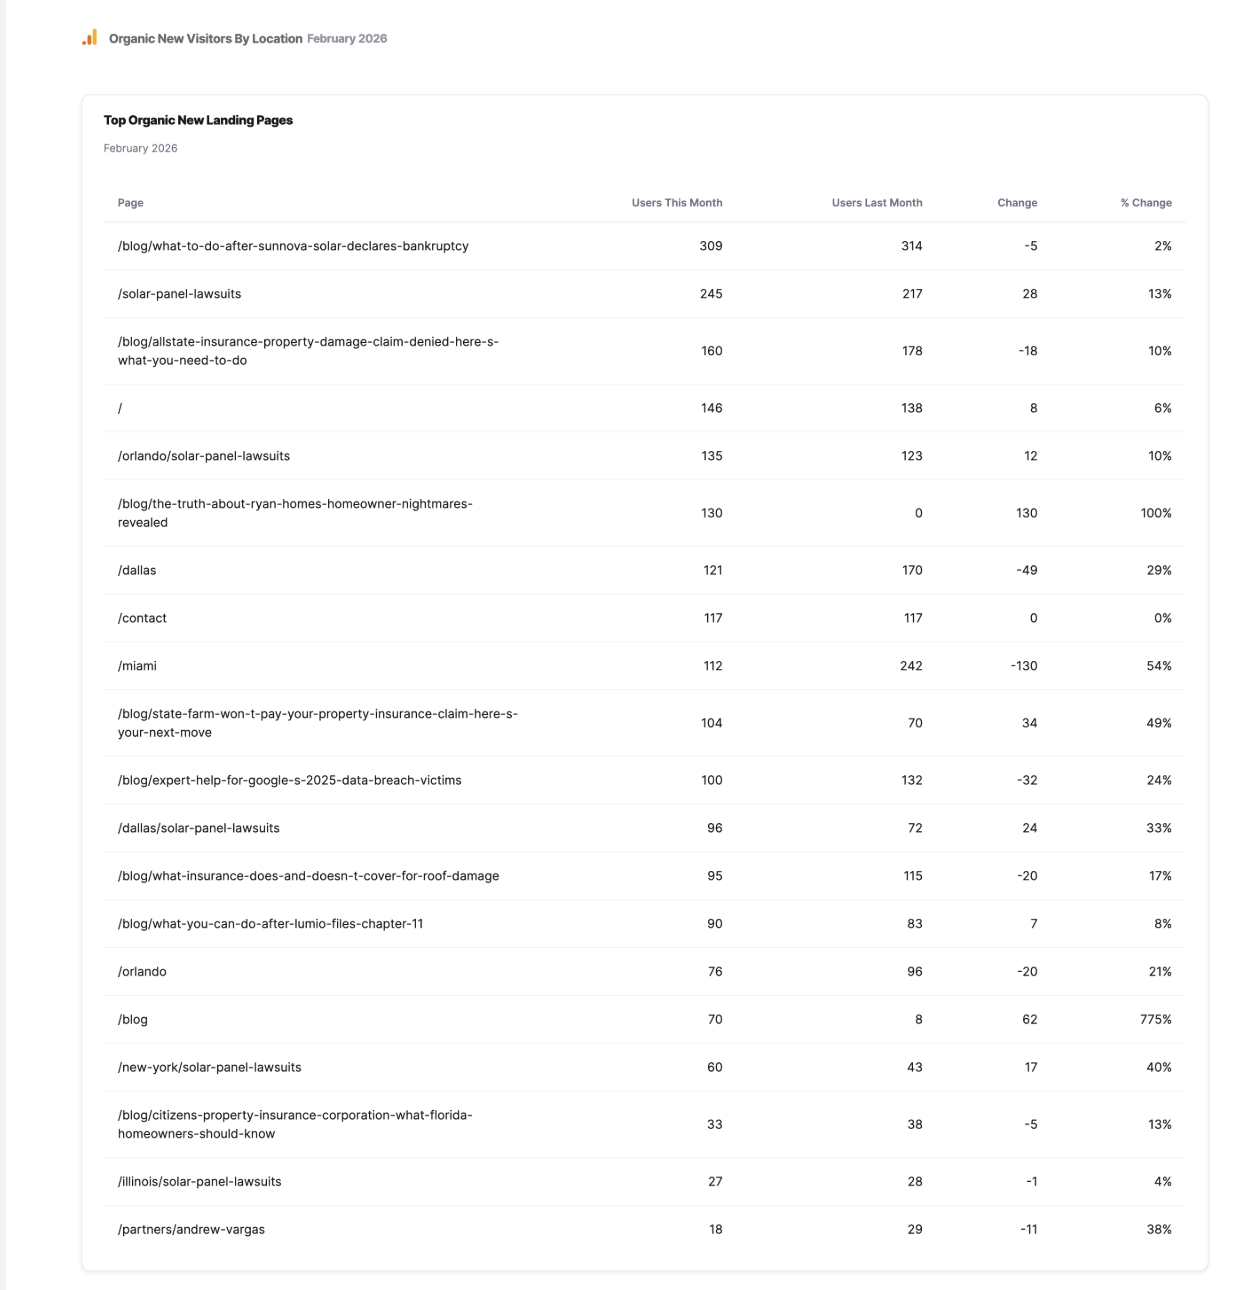
Task: Click the orange analytics bar chart icon
Action: pyautogui.click(x=90, y=38)
